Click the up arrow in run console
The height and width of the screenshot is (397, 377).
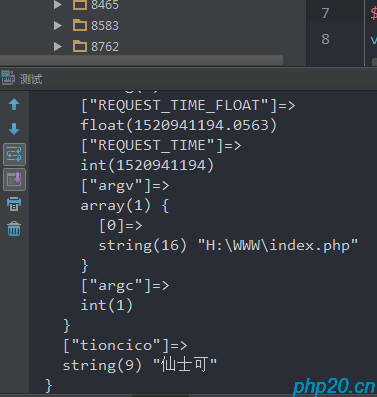(14, 104)
